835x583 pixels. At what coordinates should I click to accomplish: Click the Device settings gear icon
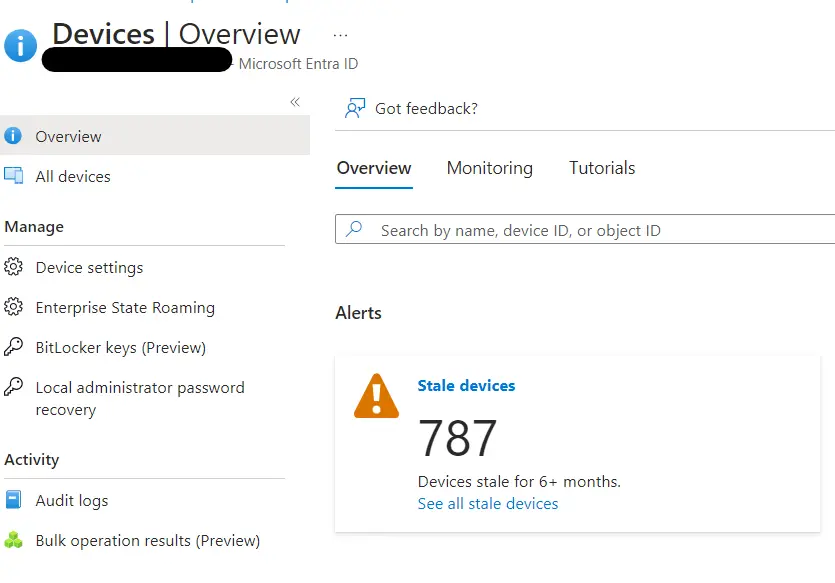pos(14,267)
